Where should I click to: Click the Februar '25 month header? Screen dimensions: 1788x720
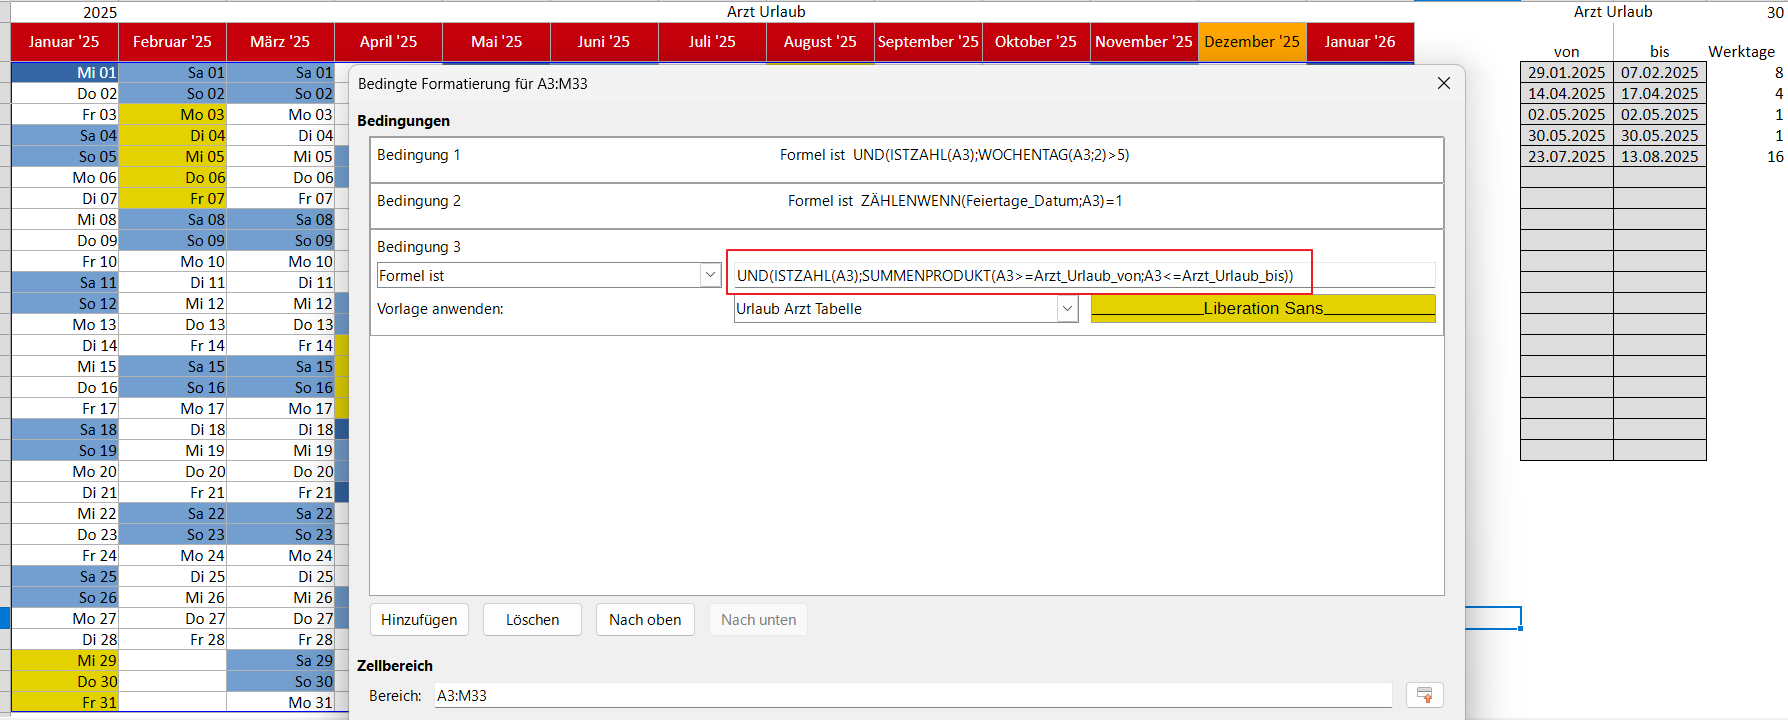pyautogui.click(x=172, y=42)
